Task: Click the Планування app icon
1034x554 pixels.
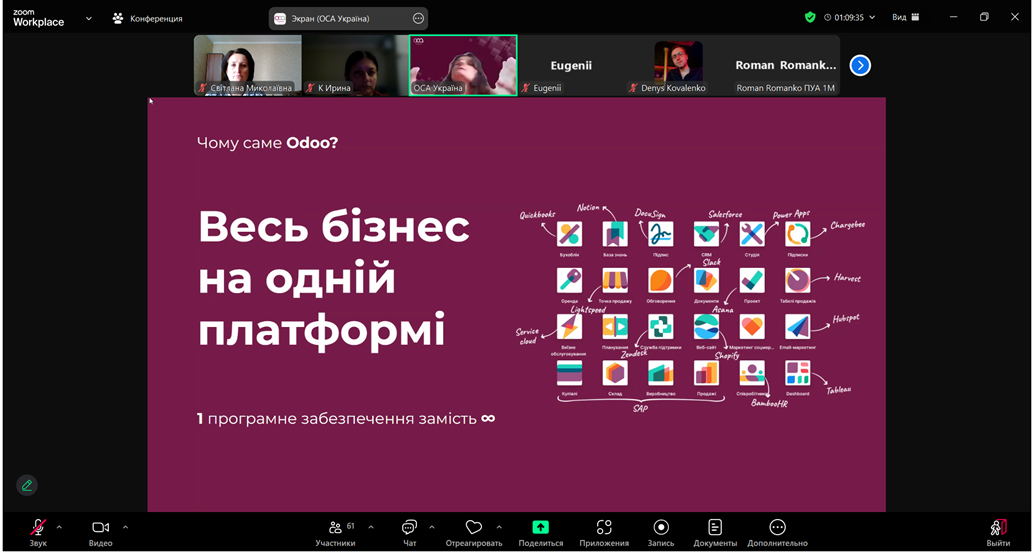Action: [615, 326]
